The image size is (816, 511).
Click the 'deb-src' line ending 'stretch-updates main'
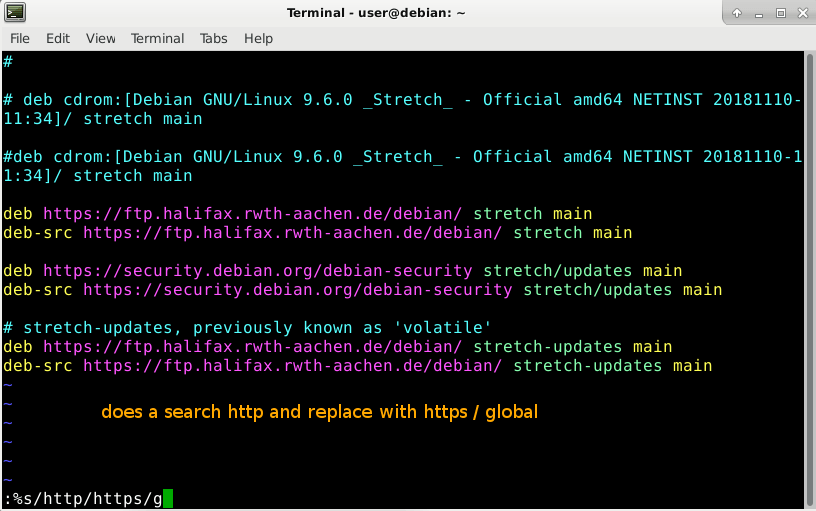(x=358, y=366)
